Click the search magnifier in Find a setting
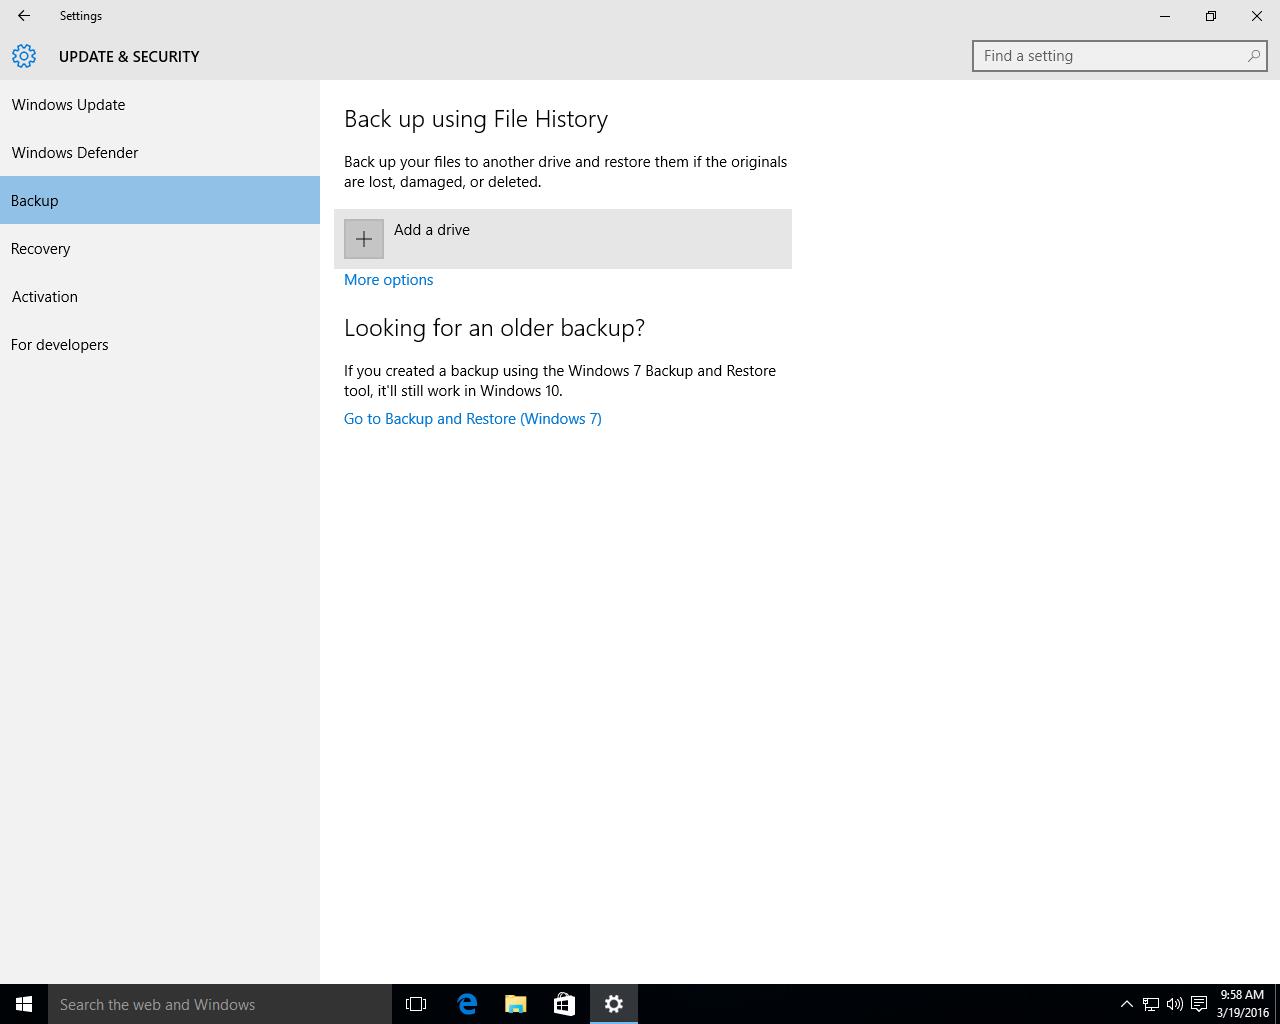Viewport: 1280px width, 1024px height. [1254, 56]
